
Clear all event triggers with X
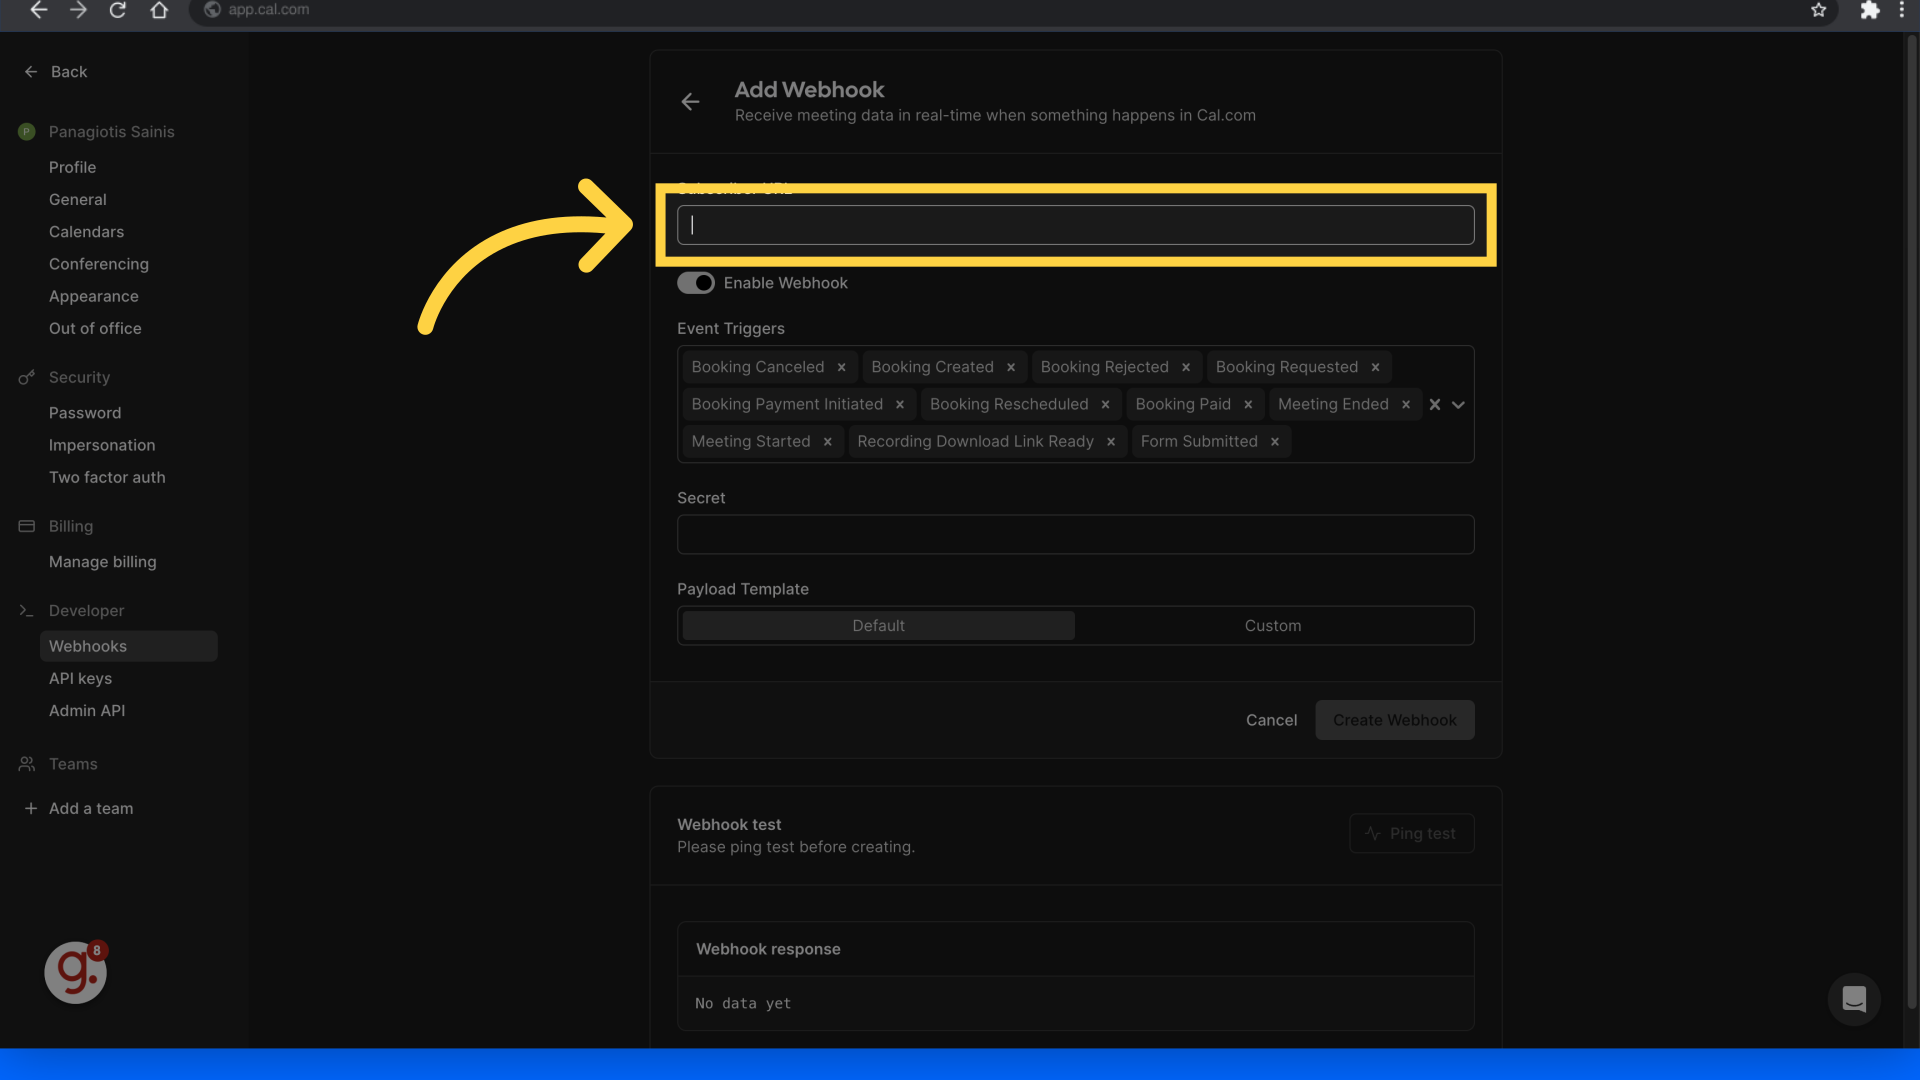(x=1435, y=404)
